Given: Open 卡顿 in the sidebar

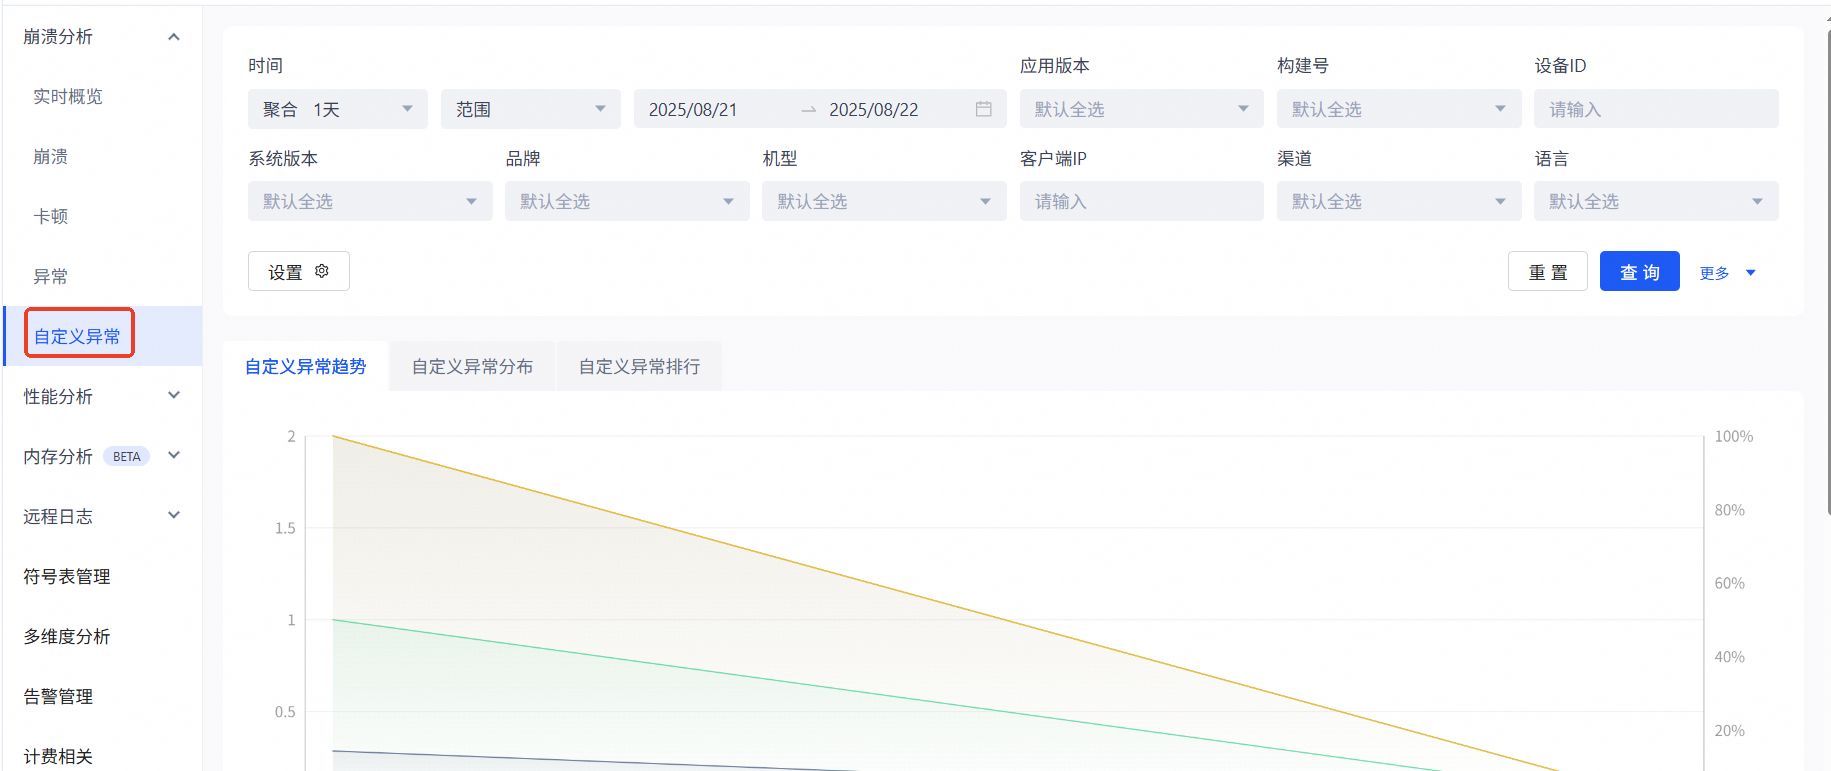Looking at the screenshot, I should click(50, 217).
